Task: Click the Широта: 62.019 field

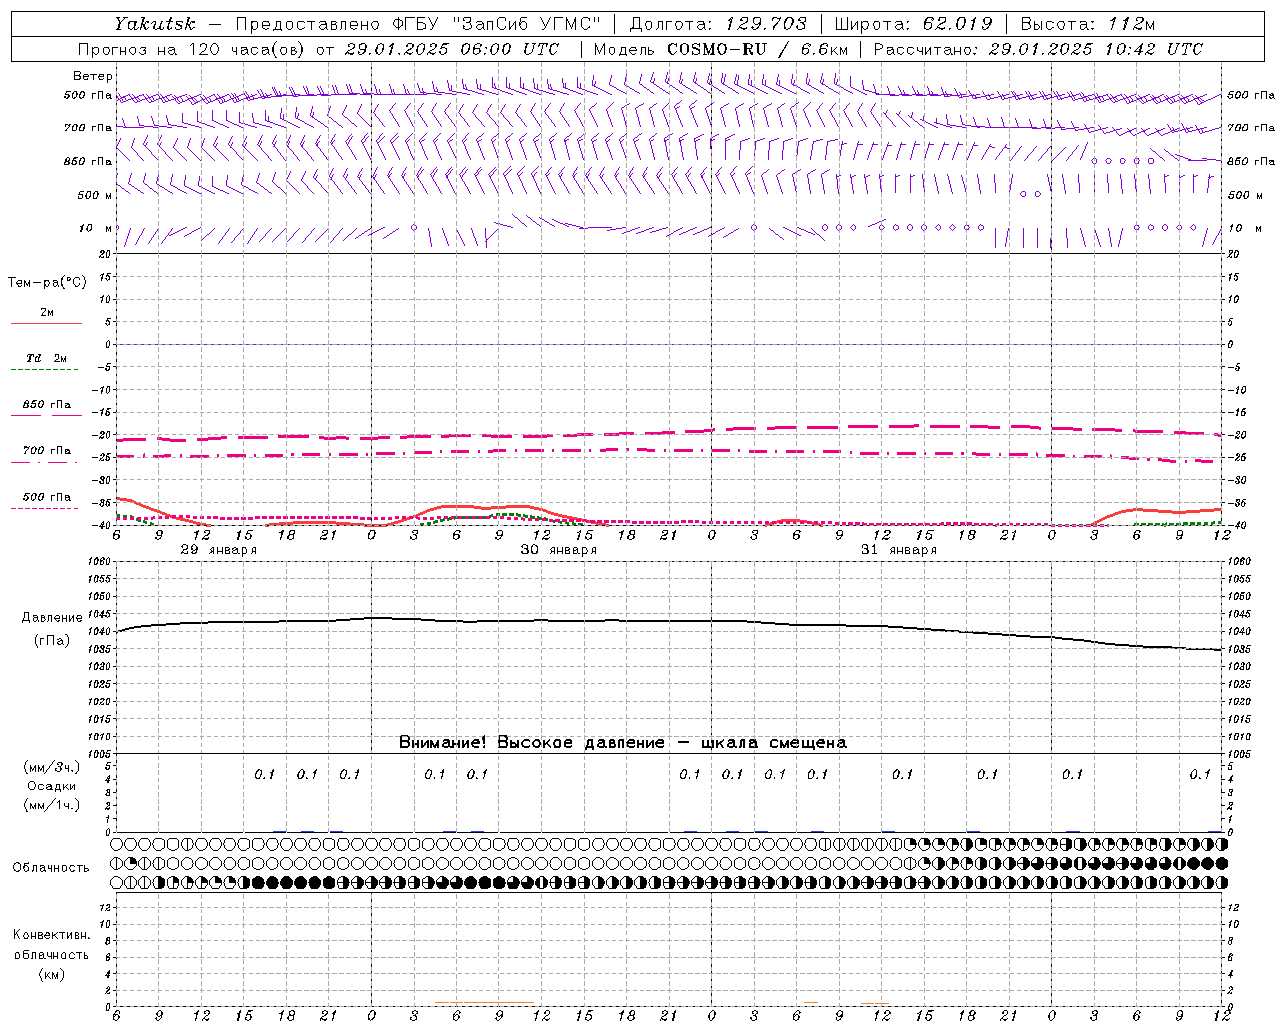Action: coord(913,24)
